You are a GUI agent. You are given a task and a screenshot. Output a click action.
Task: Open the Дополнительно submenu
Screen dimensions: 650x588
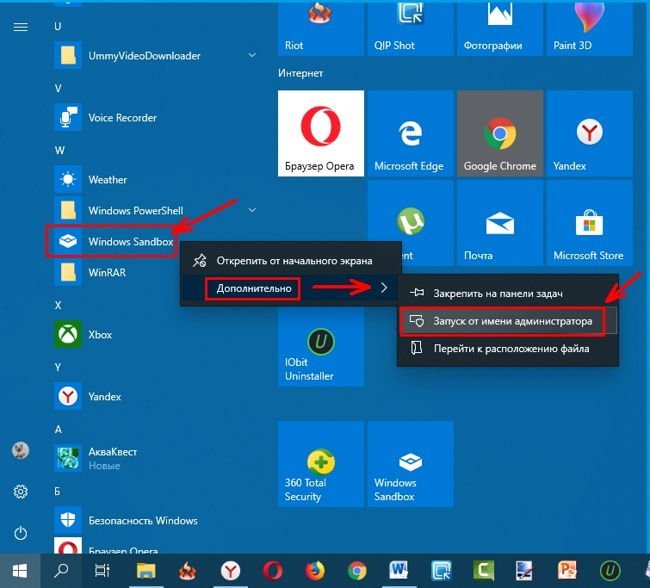(291, 288)
